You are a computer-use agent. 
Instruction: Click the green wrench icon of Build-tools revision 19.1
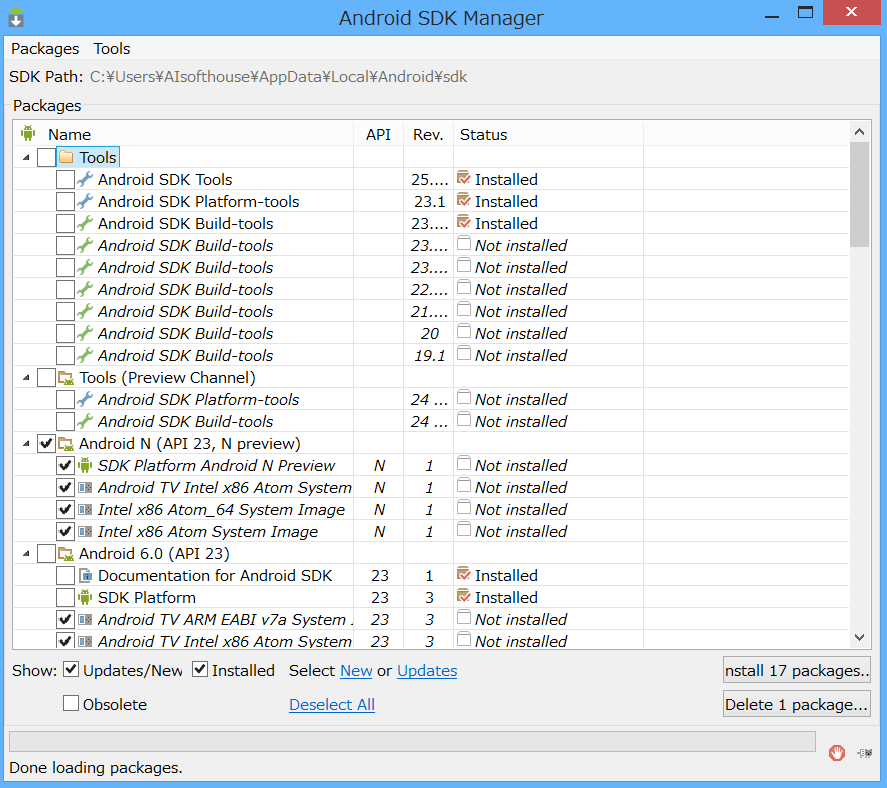pyautogui.click(x=85, y=355)
